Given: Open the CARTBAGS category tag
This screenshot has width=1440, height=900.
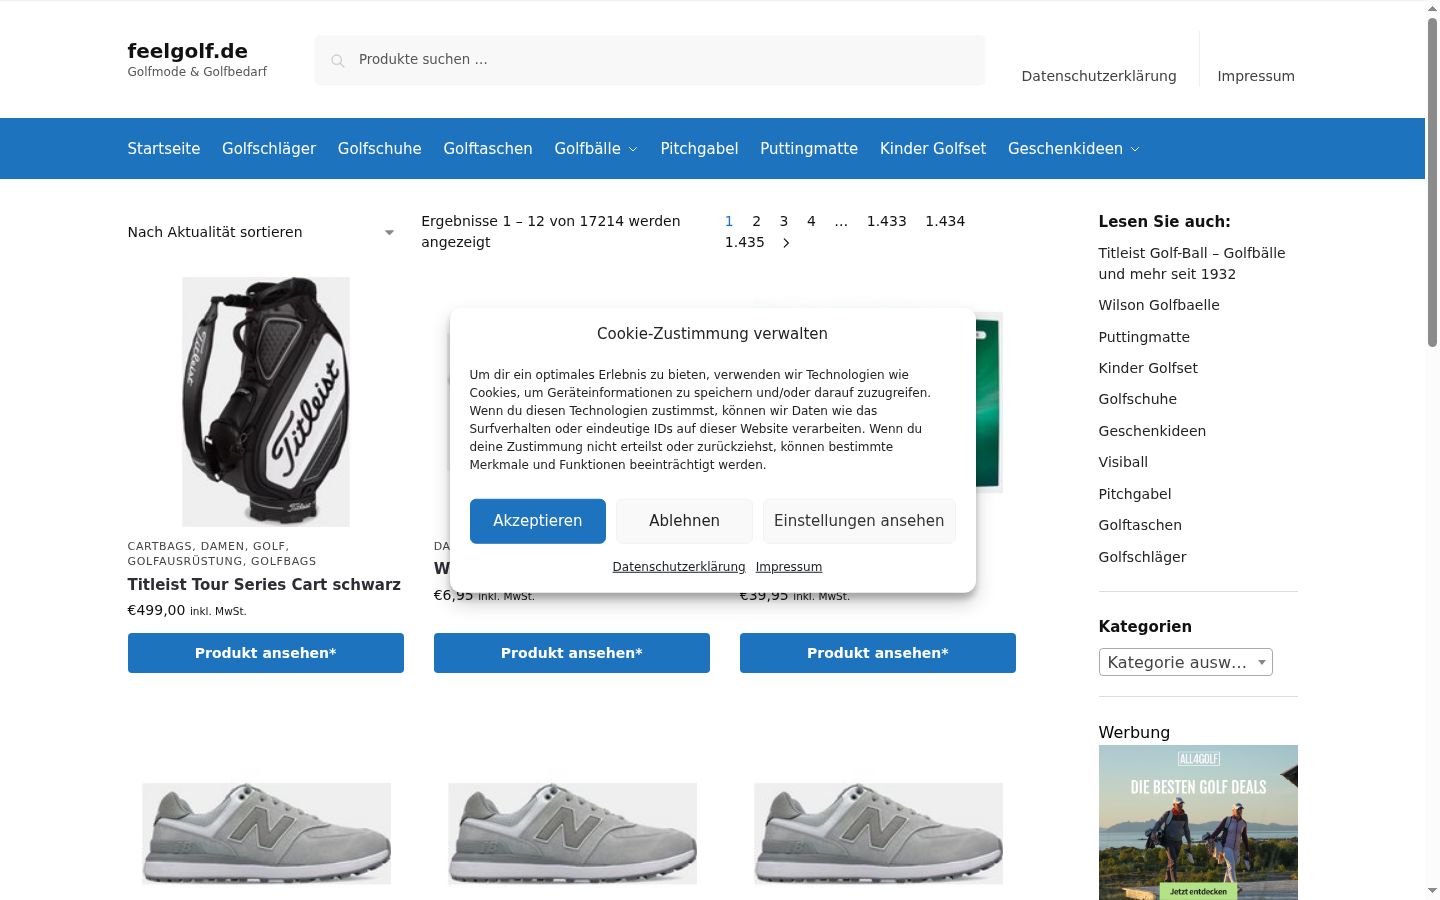Looking at the screenshot, I should pos(160,546).
